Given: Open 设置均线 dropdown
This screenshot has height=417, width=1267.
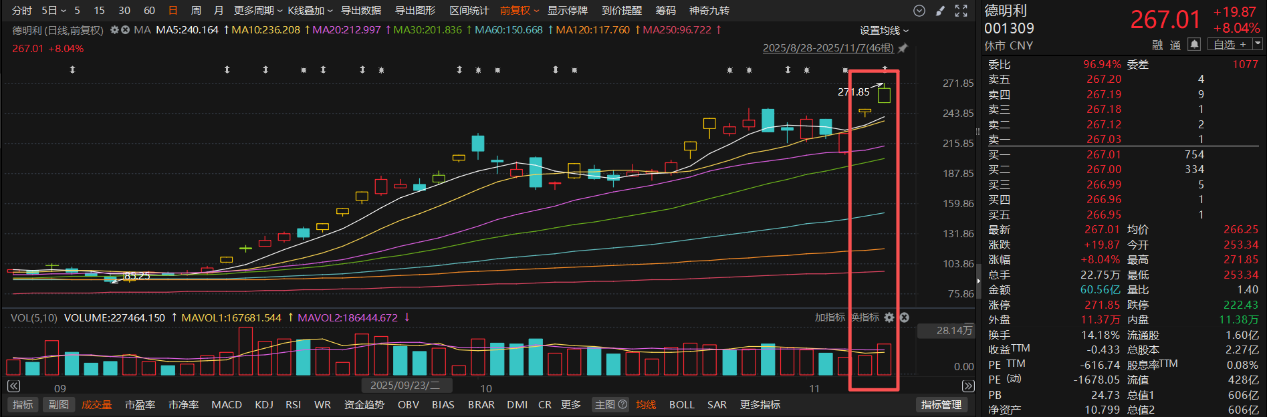Looking at the screenshot, I should 885,30.
